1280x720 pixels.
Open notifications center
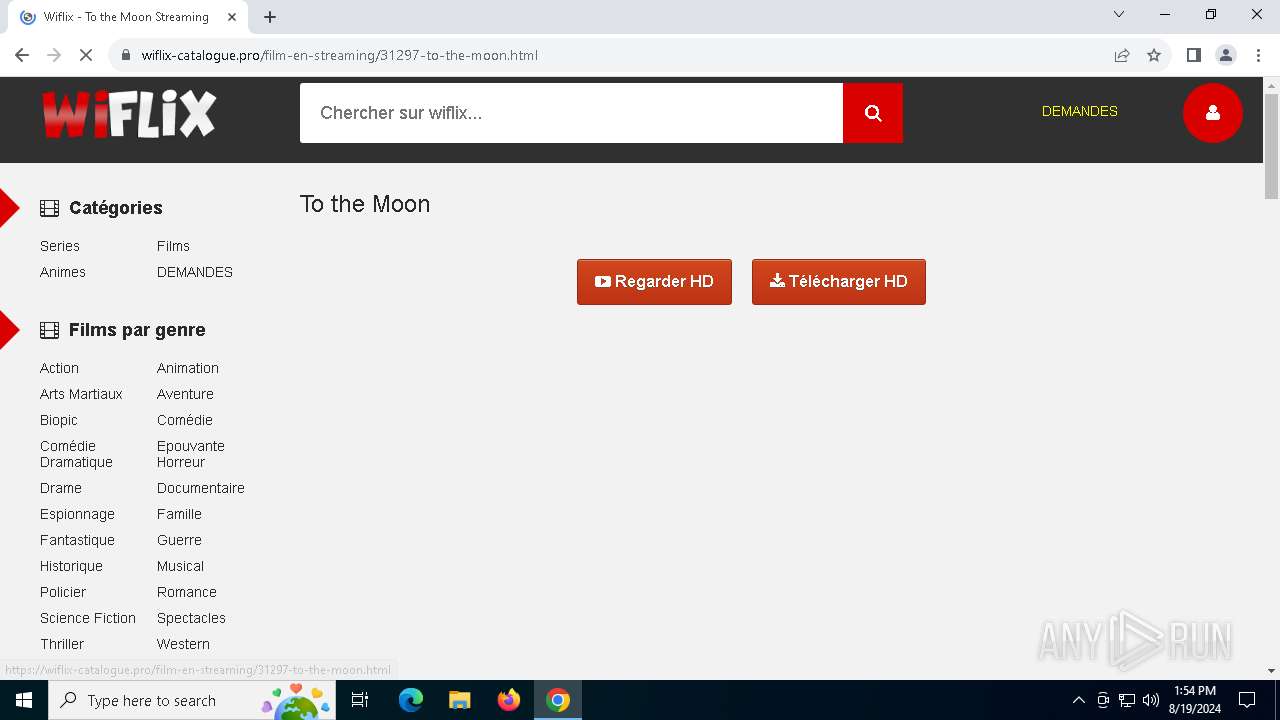[1247, 700]
